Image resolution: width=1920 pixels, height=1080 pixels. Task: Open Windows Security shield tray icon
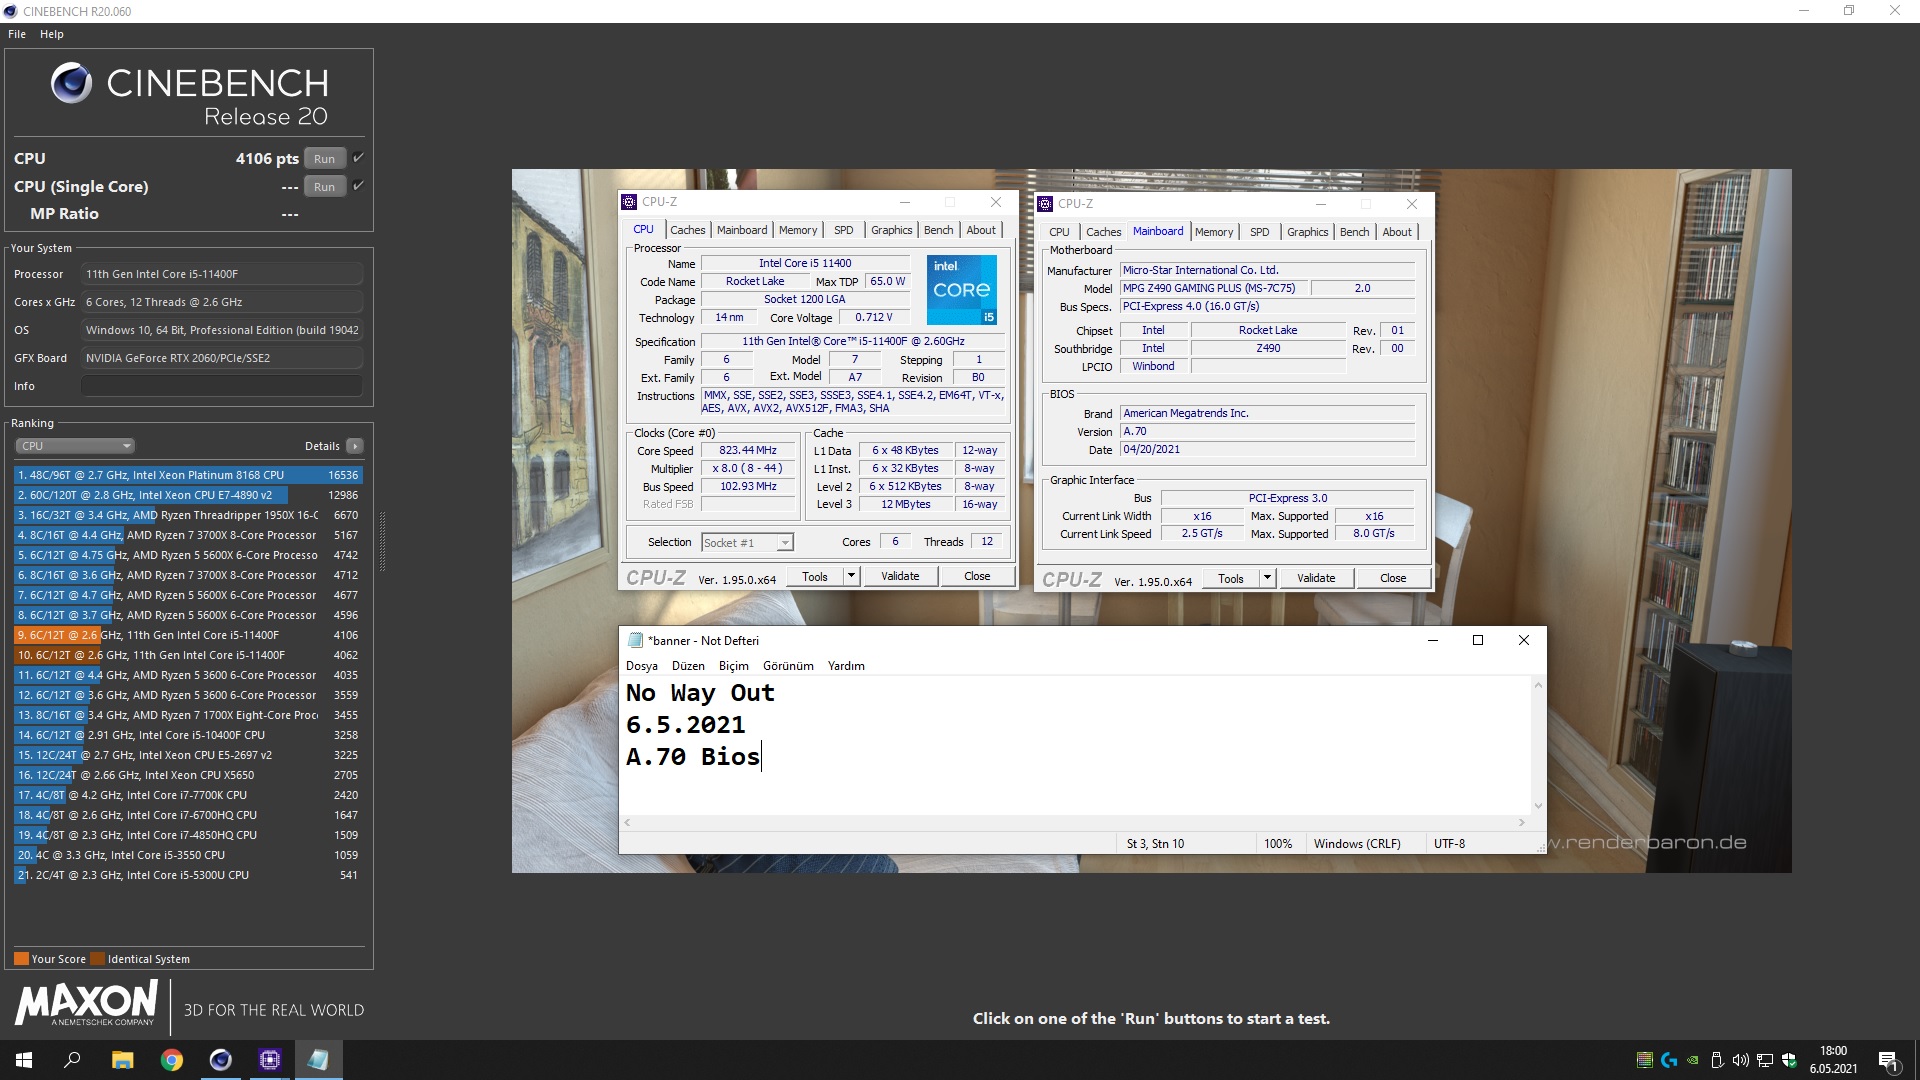tap(1789, 1060)
